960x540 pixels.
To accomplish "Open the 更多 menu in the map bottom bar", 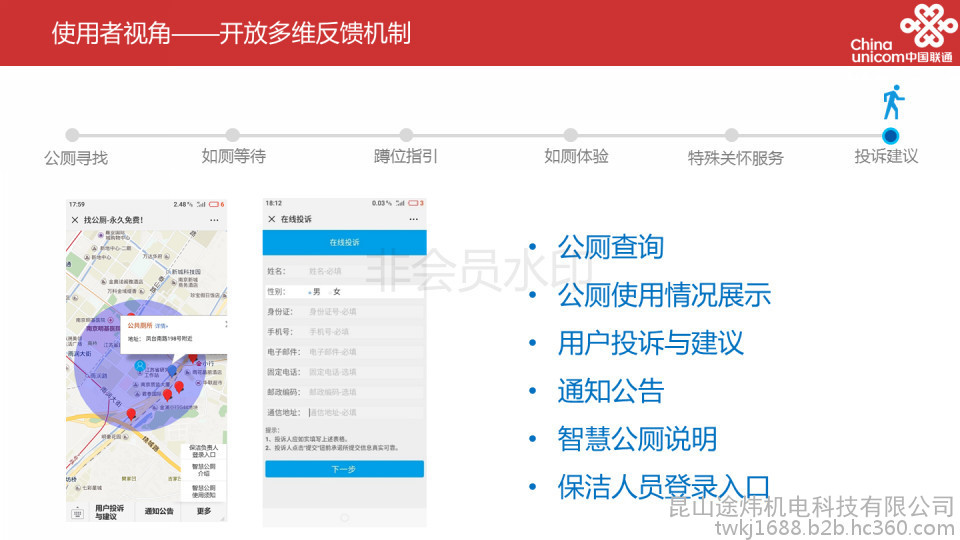I will click(x=204, y=511).
